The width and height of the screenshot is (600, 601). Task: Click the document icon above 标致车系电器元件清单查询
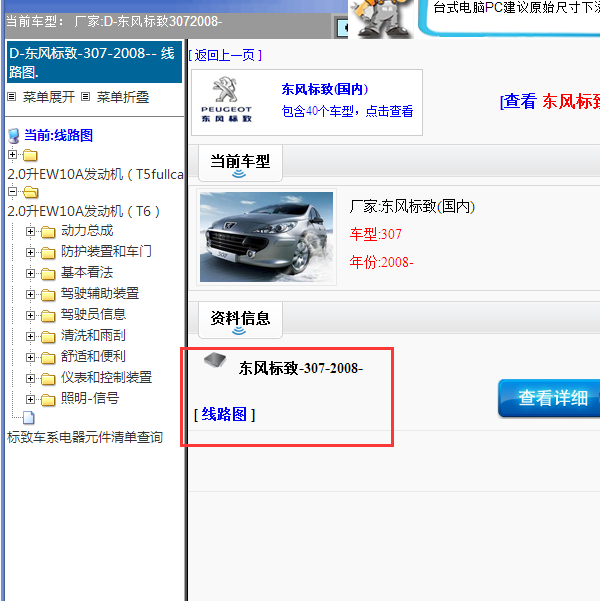coord(29,417)
